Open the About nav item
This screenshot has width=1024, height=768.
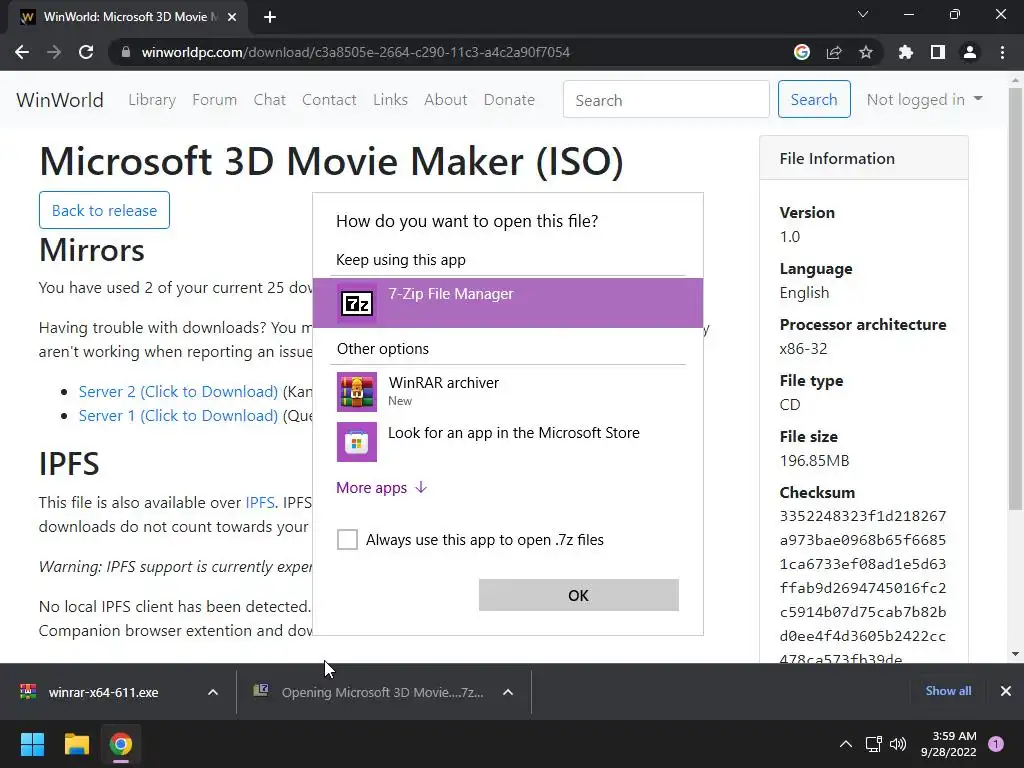pyautogui.click(x=446, y=100)
